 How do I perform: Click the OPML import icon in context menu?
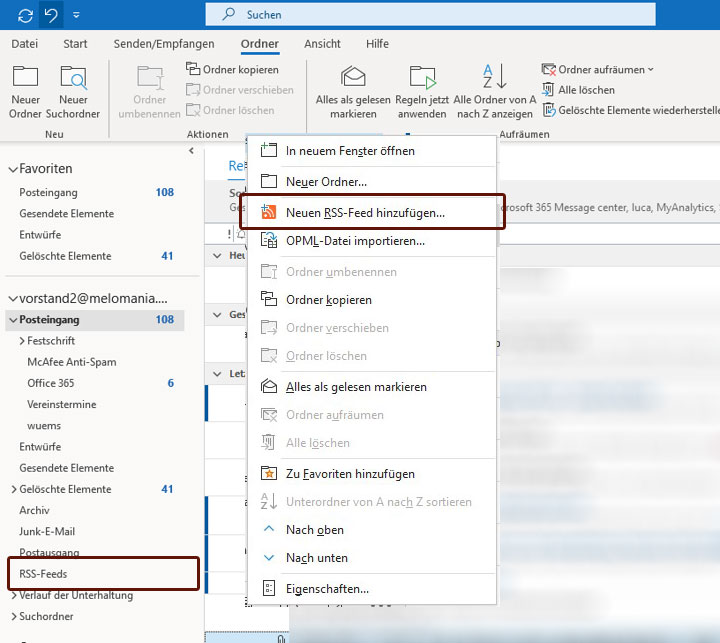[269, 240]
